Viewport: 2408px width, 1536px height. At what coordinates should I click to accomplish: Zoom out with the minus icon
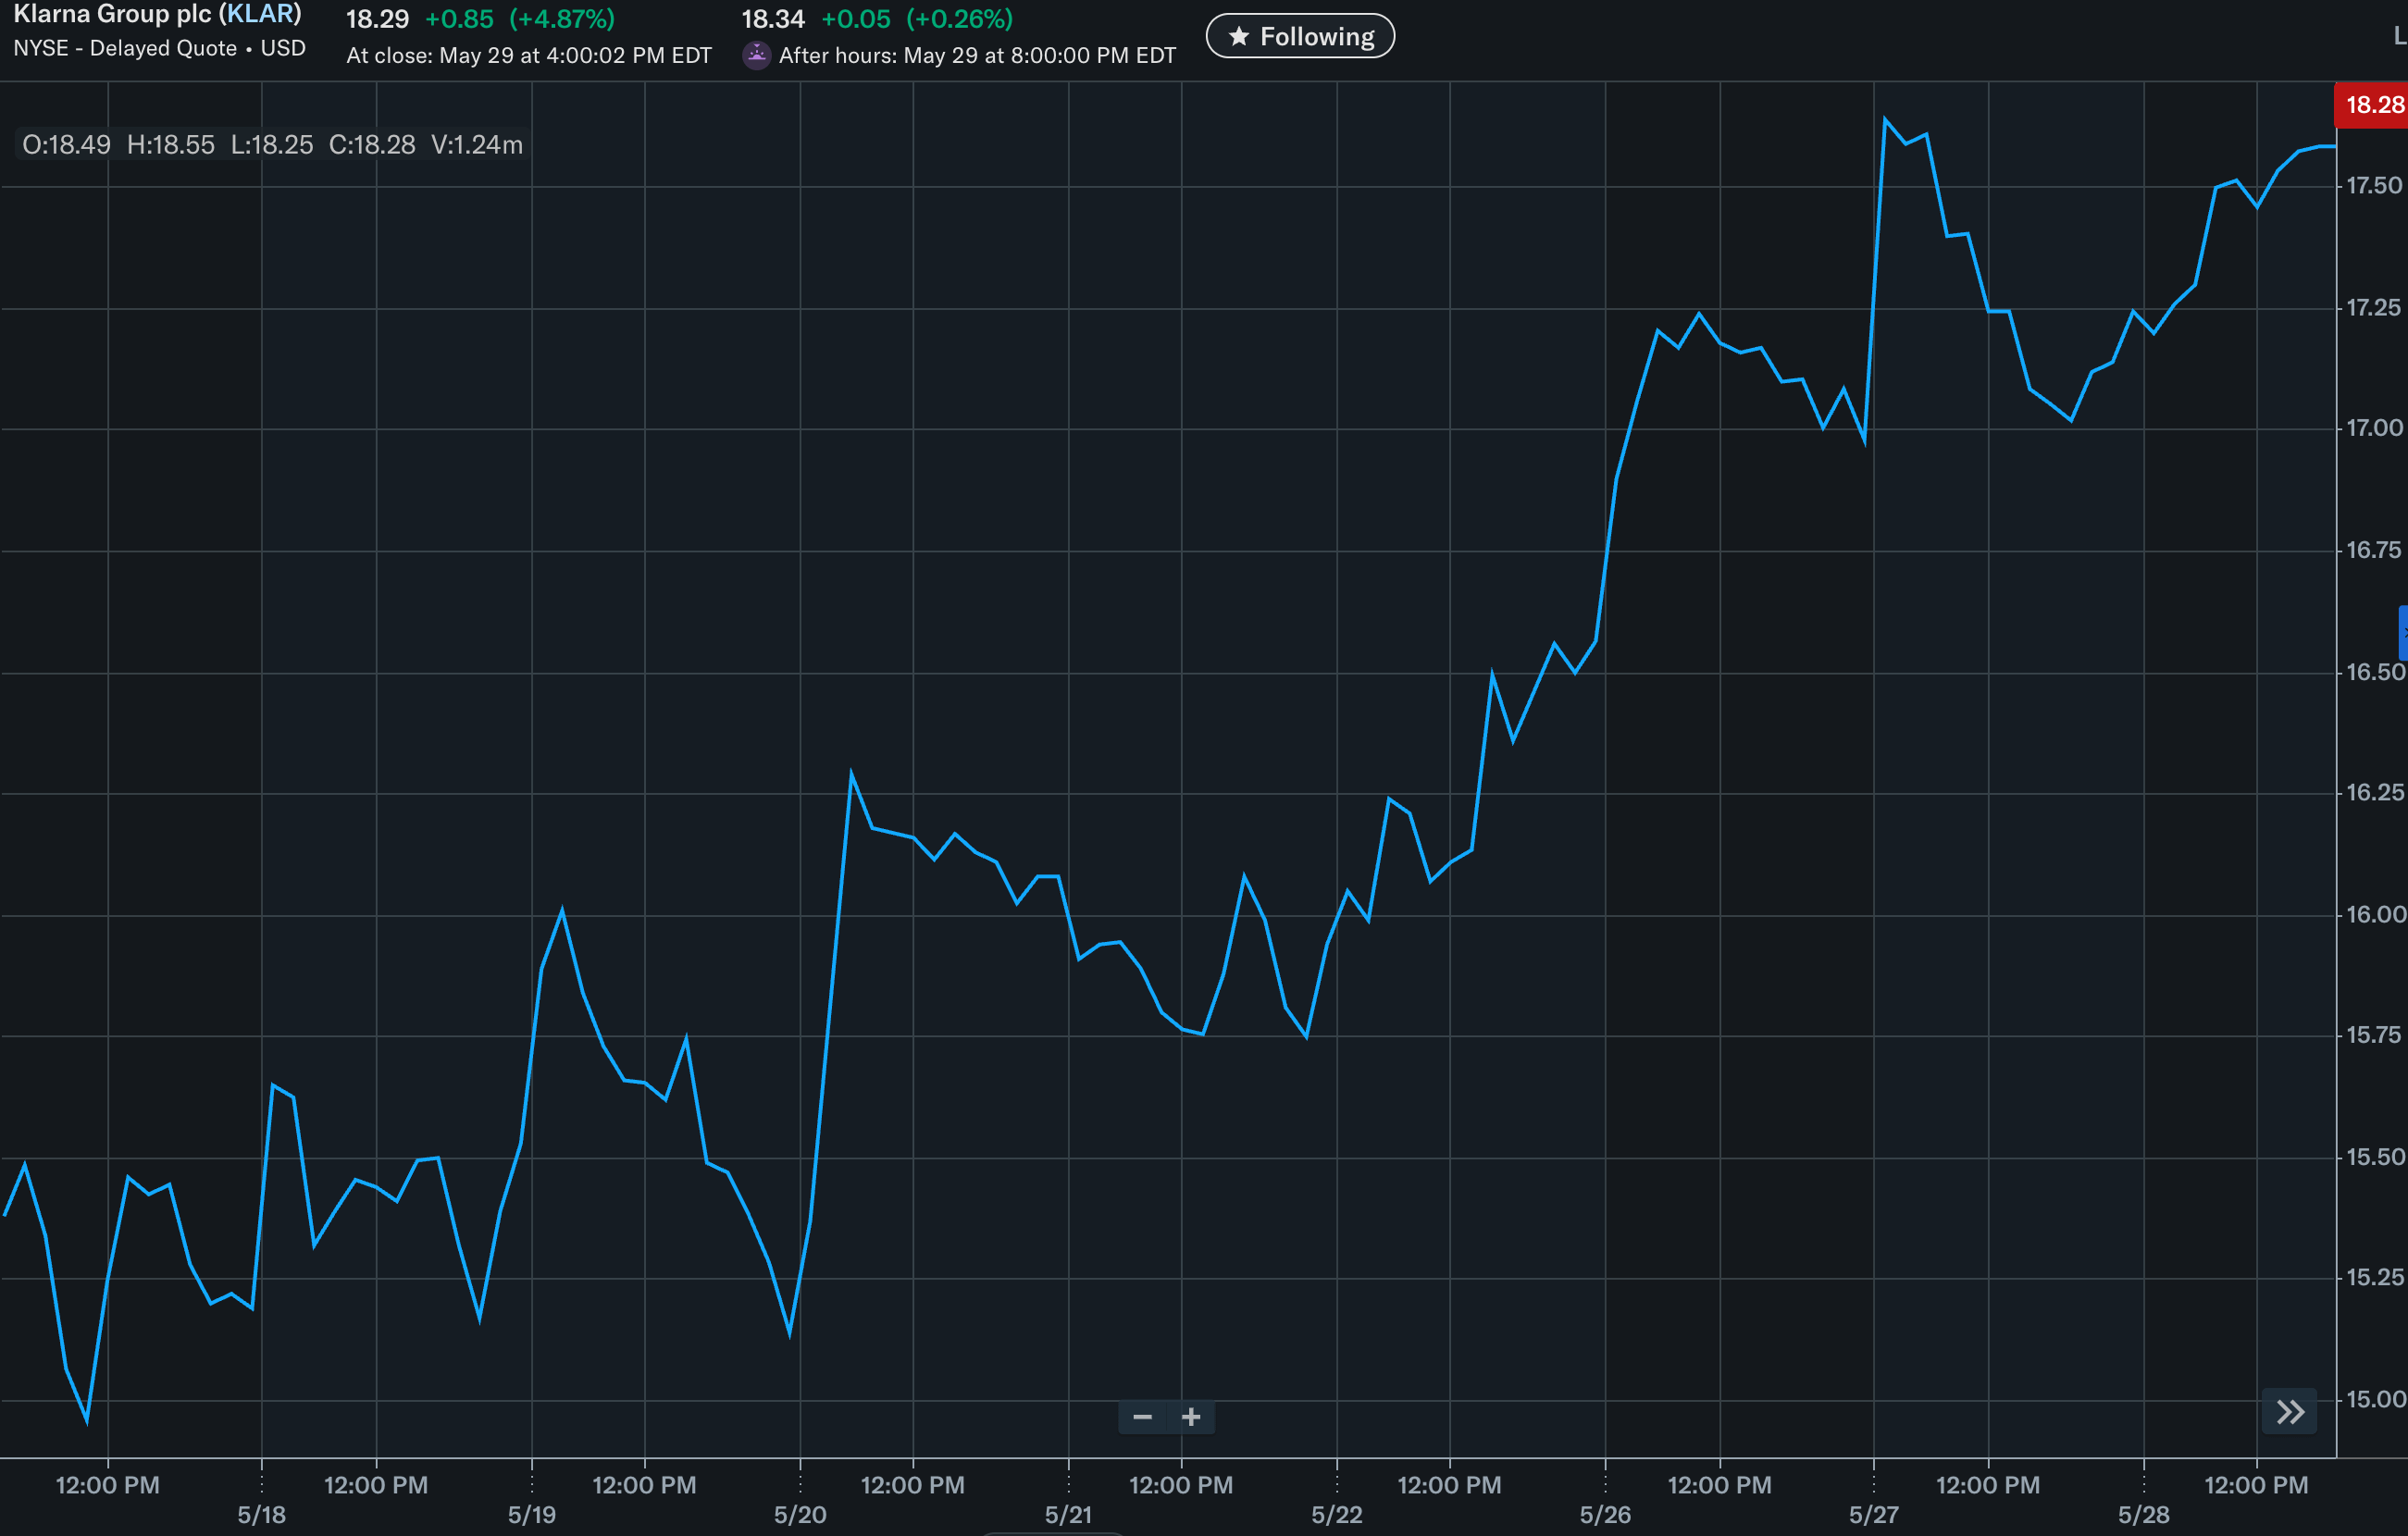[1142, 1417]
